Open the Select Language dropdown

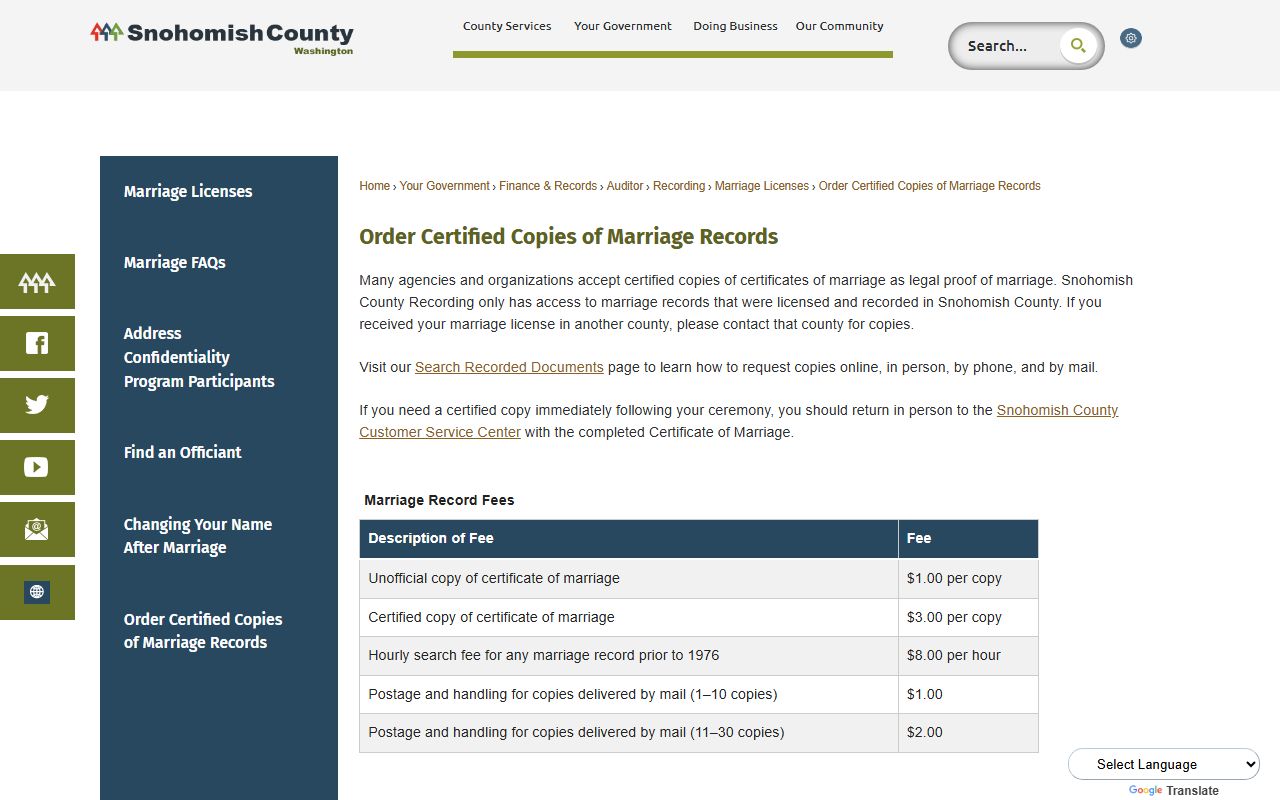click(1164, 764)
